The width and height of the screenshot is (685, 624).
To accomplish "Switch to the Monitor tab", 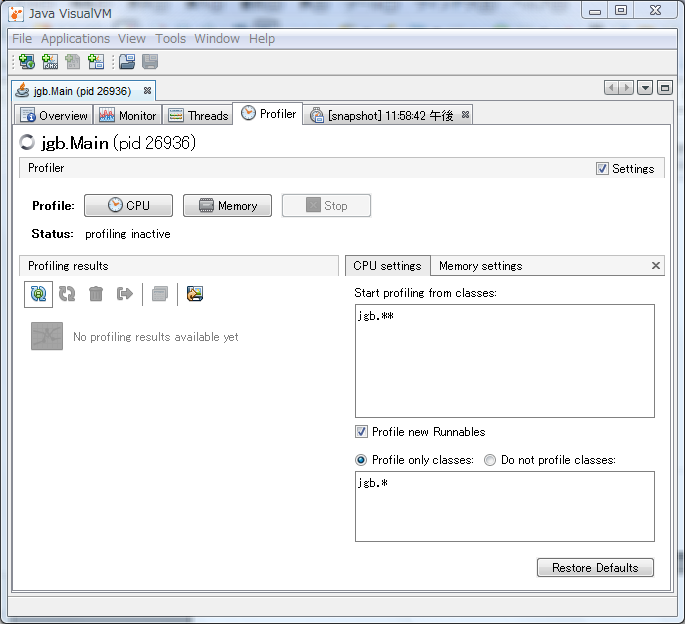I will [128, 115].
